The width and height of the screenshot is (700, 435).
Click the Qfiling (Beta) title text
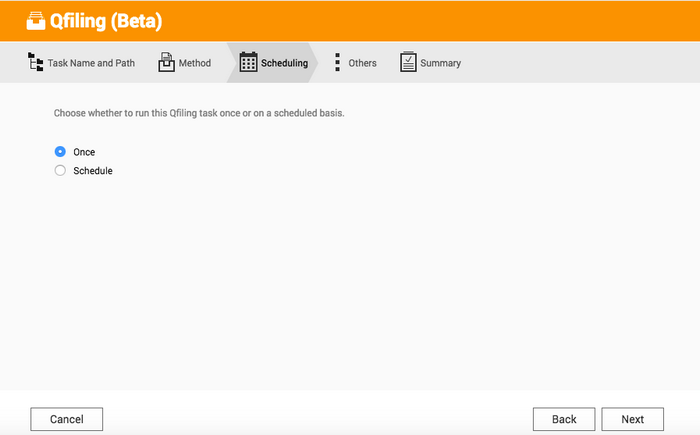pos(106,21)
